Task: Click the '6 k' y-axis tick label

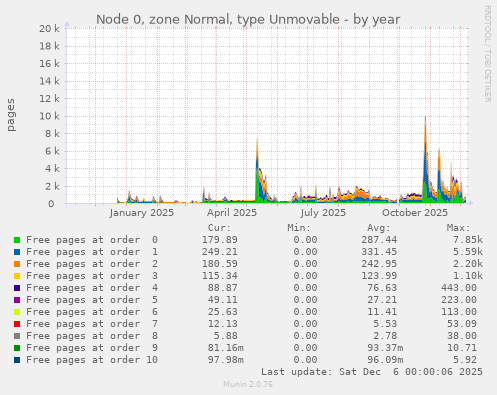Action: [x=52, y=151]
